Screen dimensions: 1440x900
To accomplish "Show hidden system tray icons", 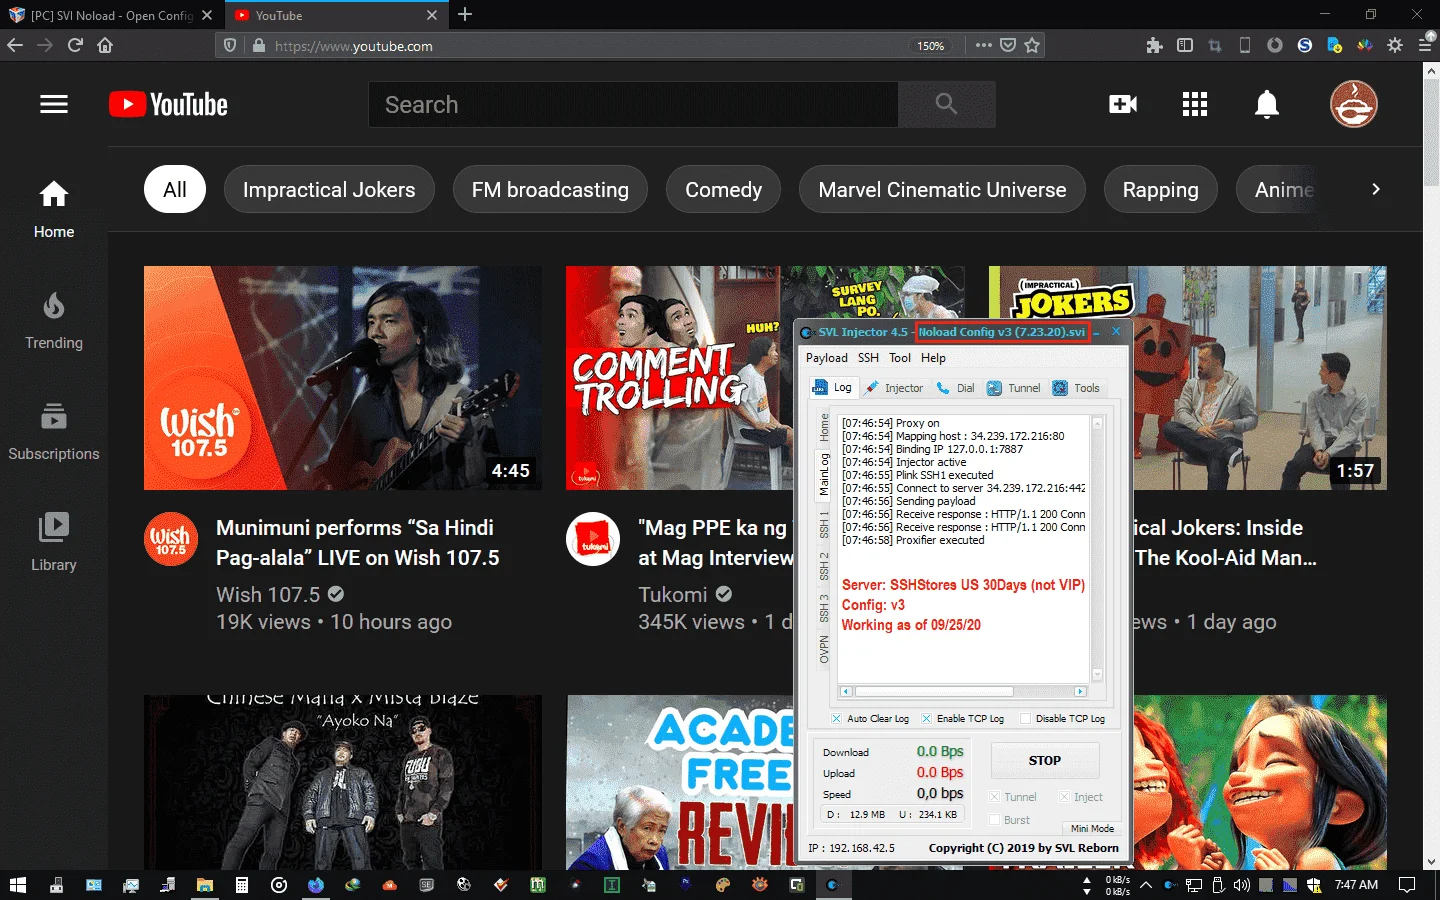I will coord(1146,885).
